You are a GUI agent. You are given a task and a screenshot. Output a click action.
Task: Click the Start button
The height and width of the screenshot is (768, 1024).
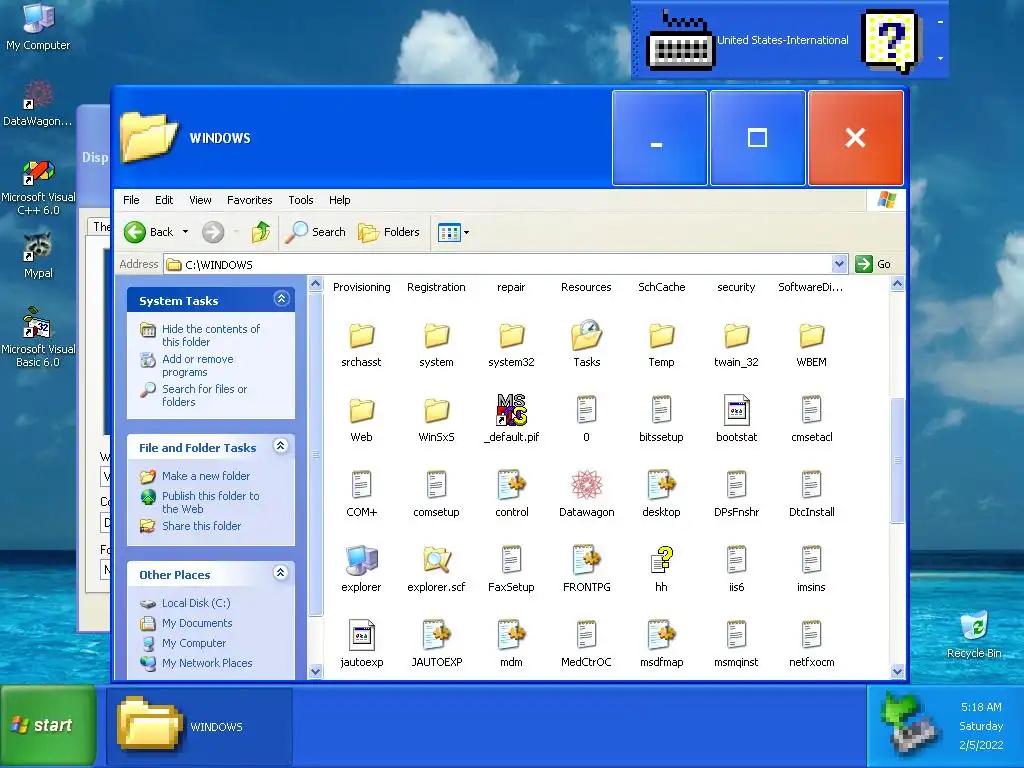tap(48, 725)
